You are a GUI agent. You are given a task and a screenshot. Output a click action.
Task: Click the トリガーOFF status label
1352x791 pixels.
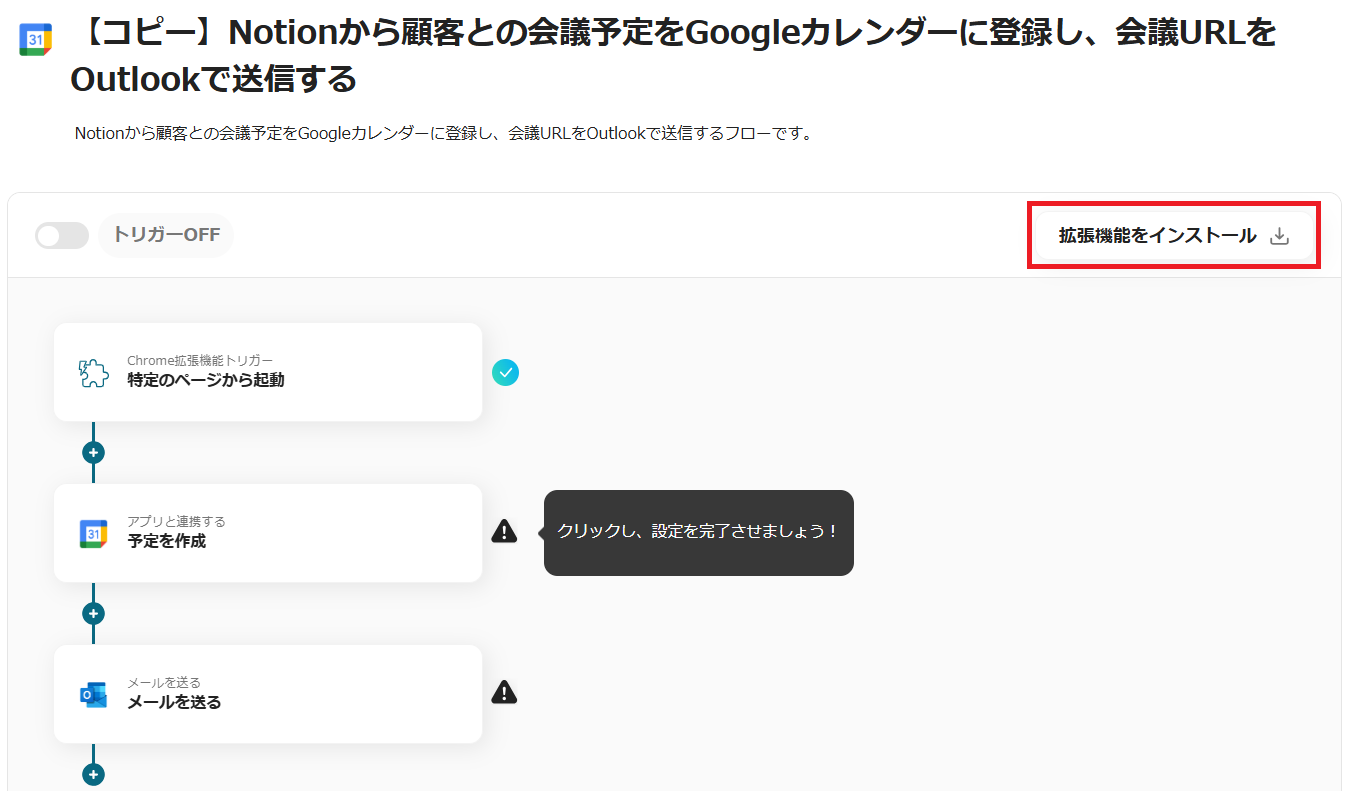coord(166,236)
